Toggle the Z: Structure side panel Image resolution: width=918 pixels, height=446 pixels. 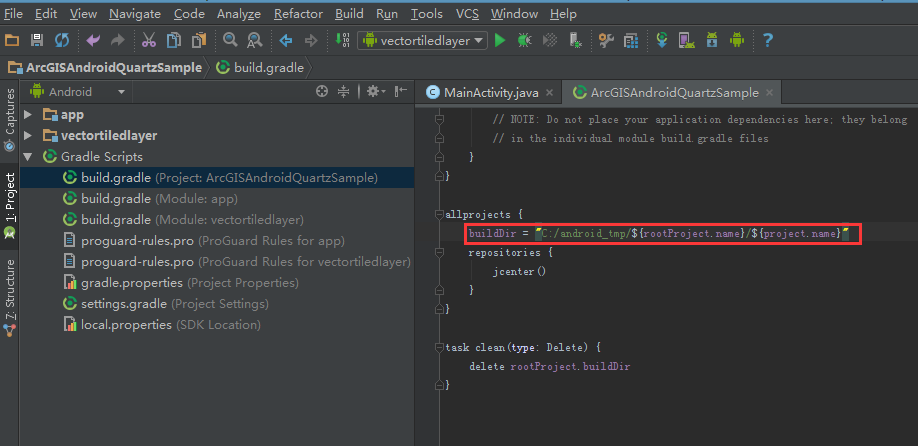[9, 298]
